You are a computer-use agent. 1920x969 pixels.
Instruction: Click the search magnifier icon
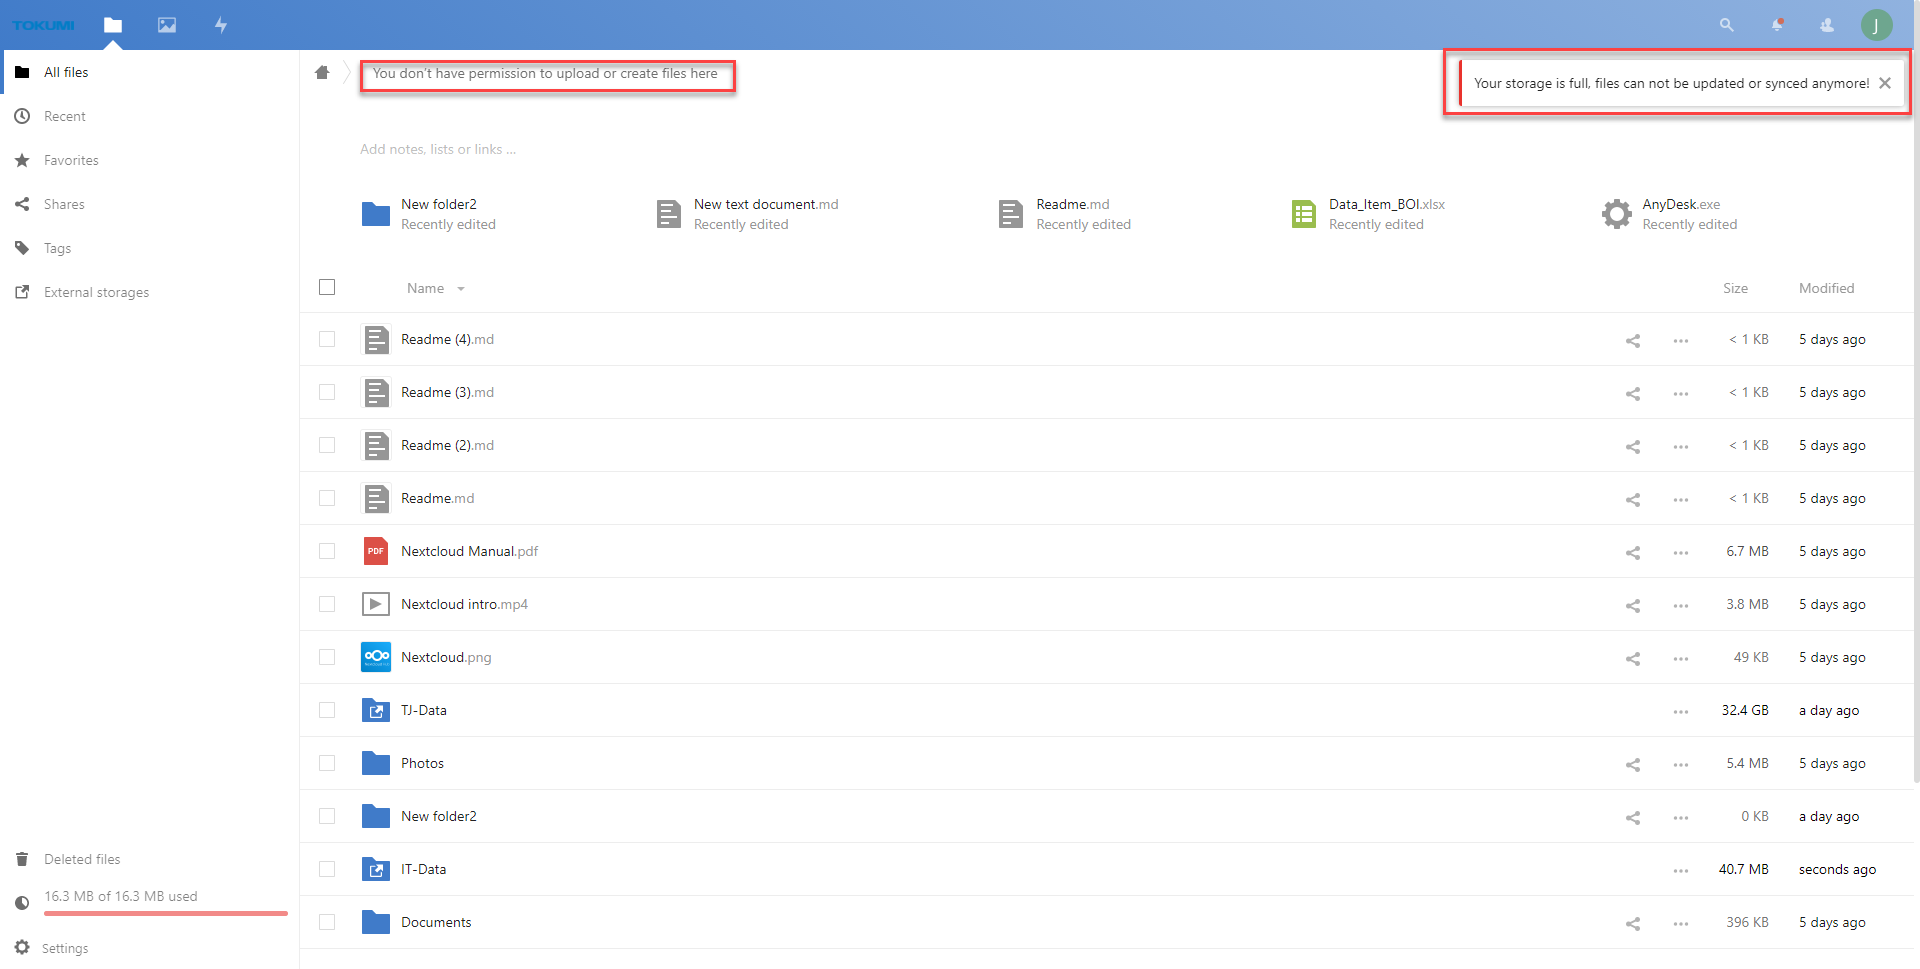[x=1726, y=25]
